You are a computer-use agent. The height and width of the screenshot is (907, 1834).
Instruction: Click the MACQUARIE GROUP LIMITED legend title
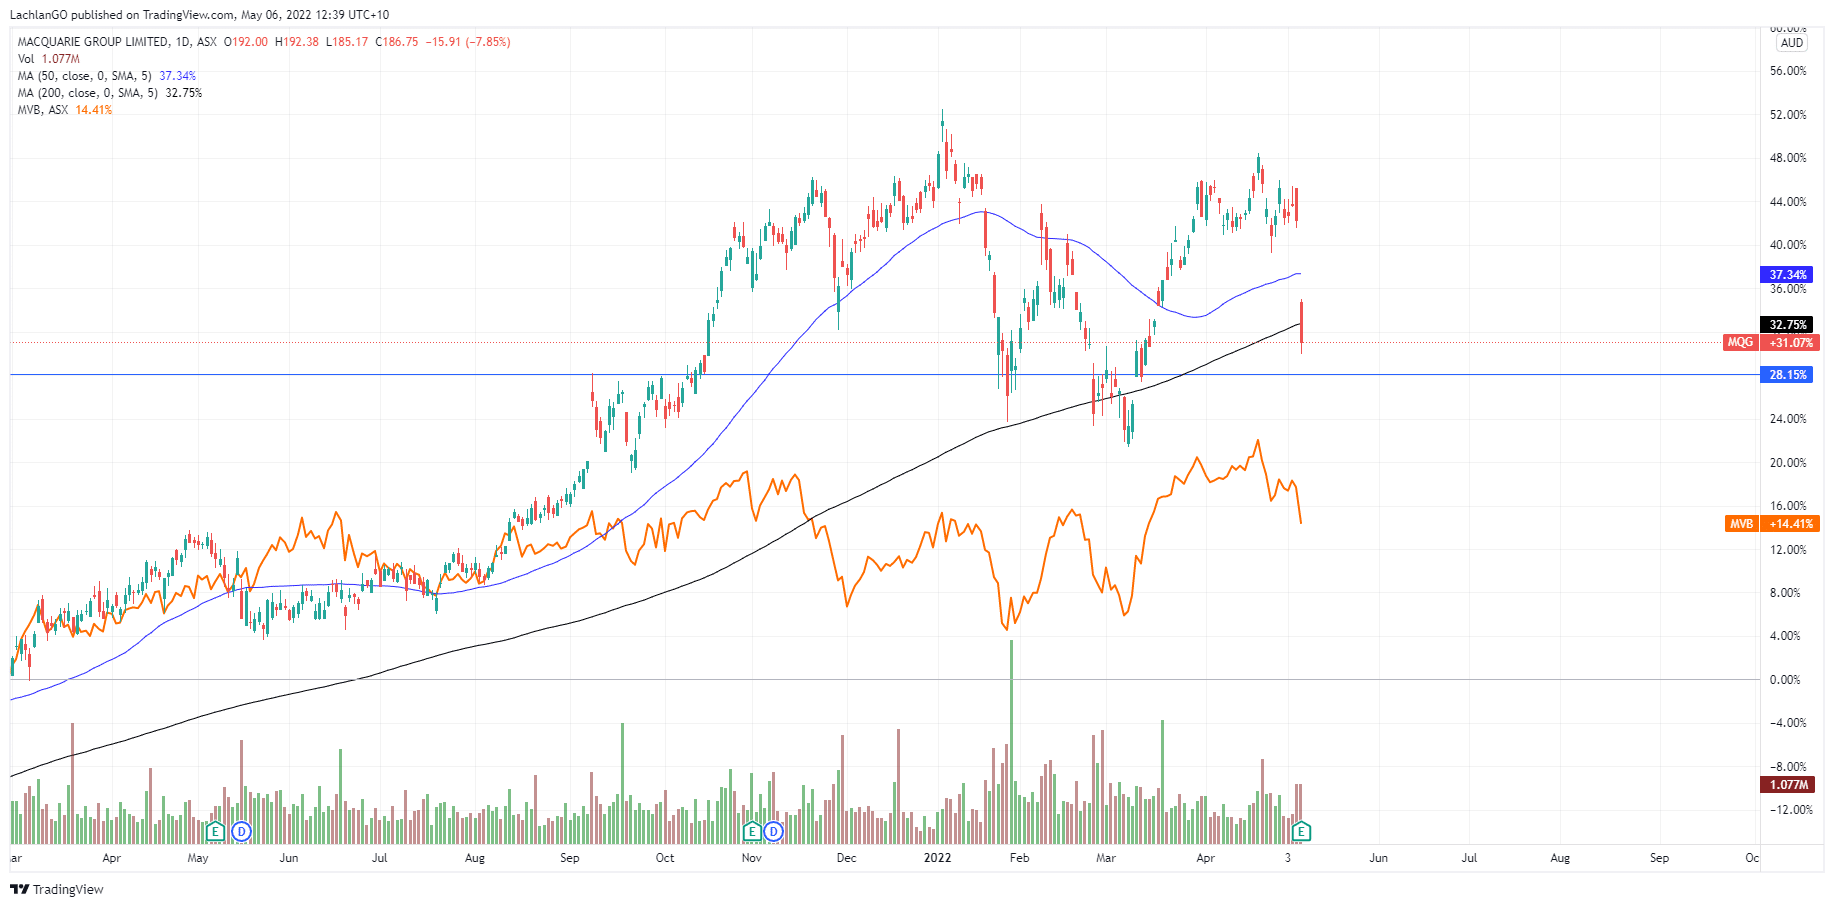coord(93,42)
